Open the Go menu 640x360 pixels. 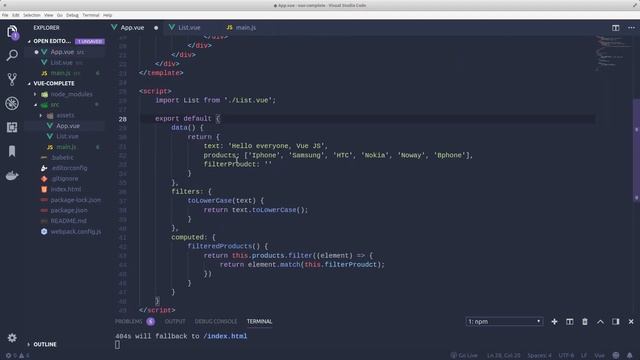60,15
